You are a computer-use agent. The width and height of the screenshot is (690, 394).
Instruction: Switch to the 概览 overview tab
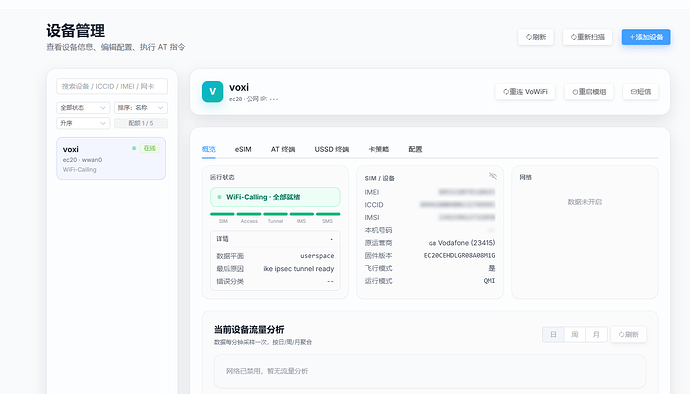(x=209, y=149)
